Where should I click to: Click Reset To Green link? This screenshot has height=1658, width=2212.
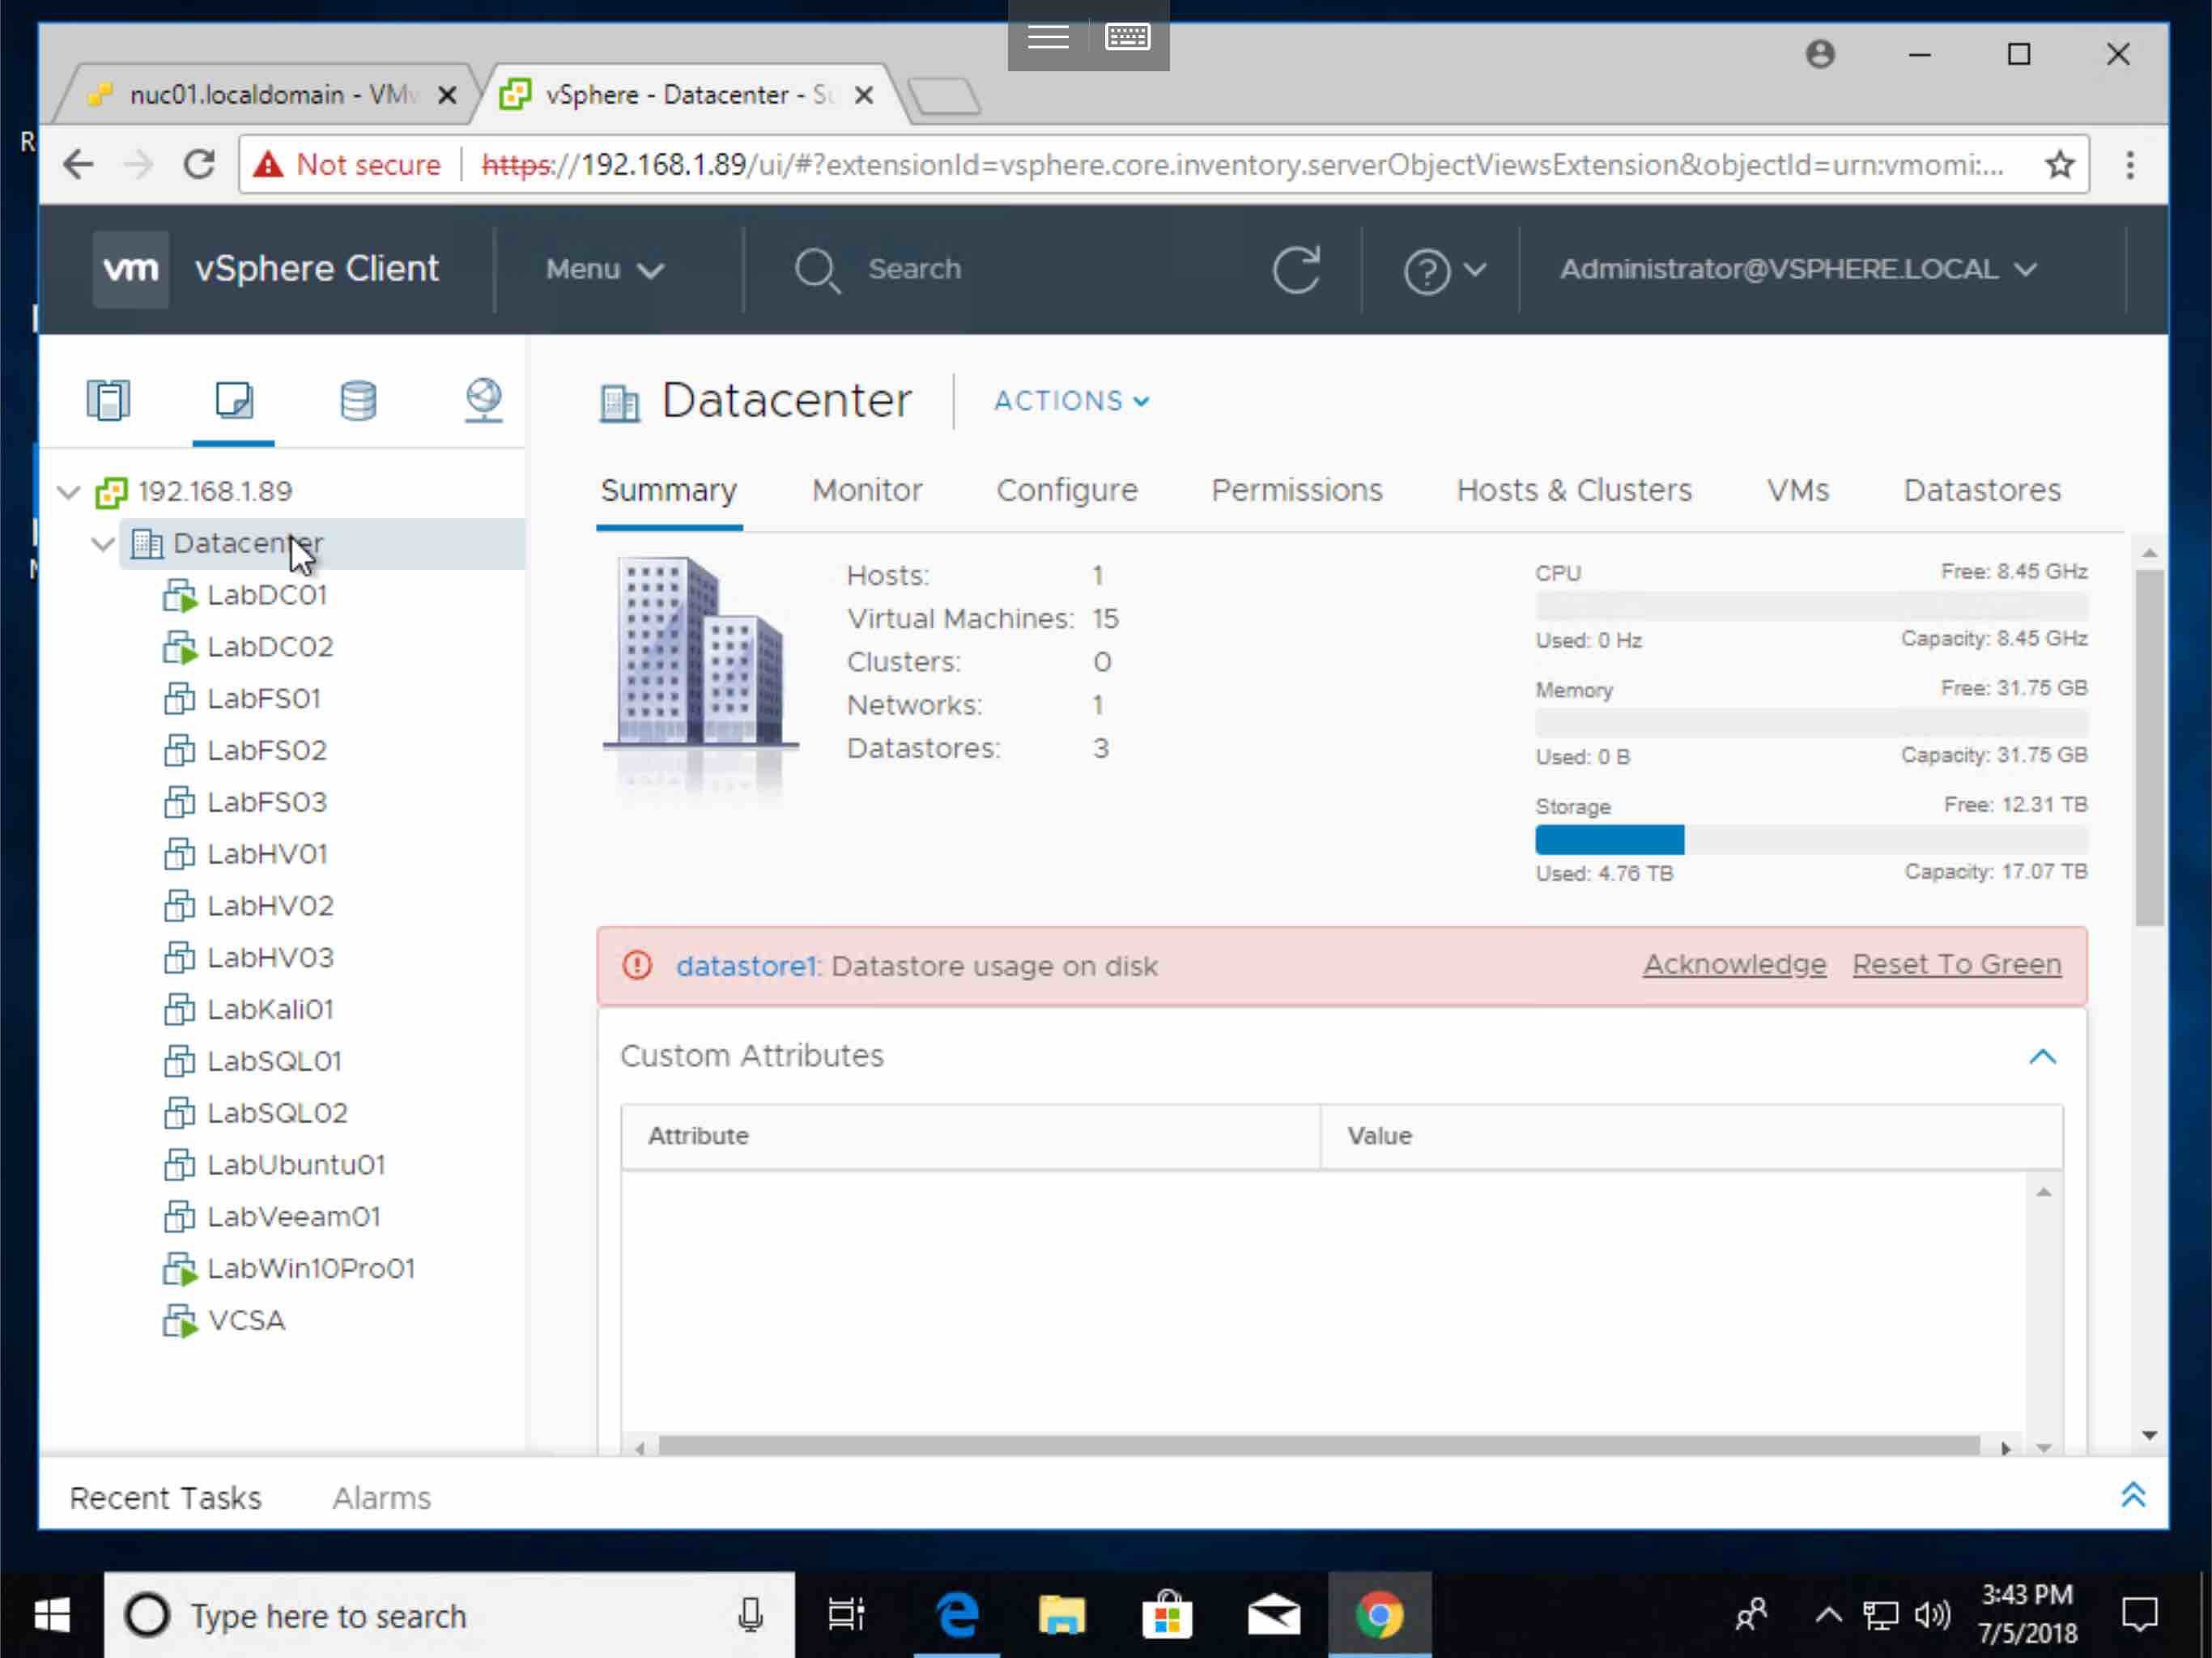[1957, 965]
